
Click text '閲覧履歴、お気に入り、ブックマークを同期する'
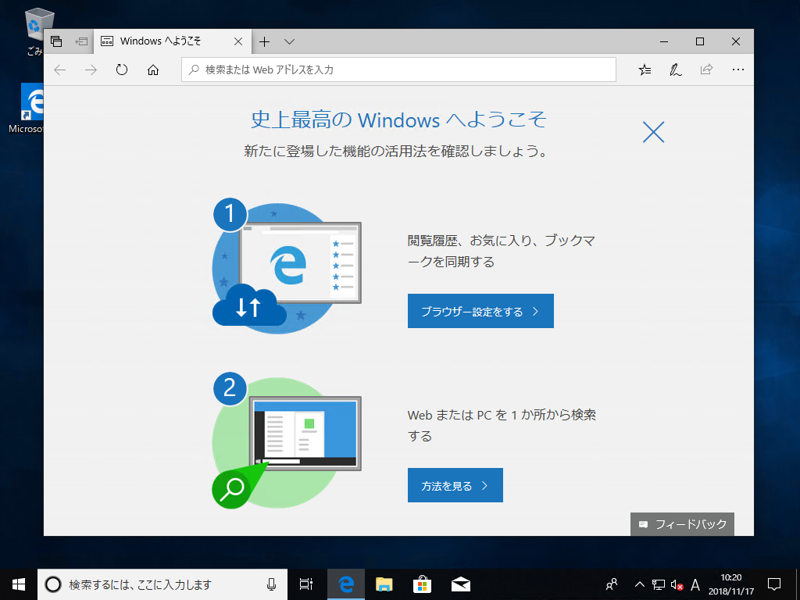[x=502, y=251]
